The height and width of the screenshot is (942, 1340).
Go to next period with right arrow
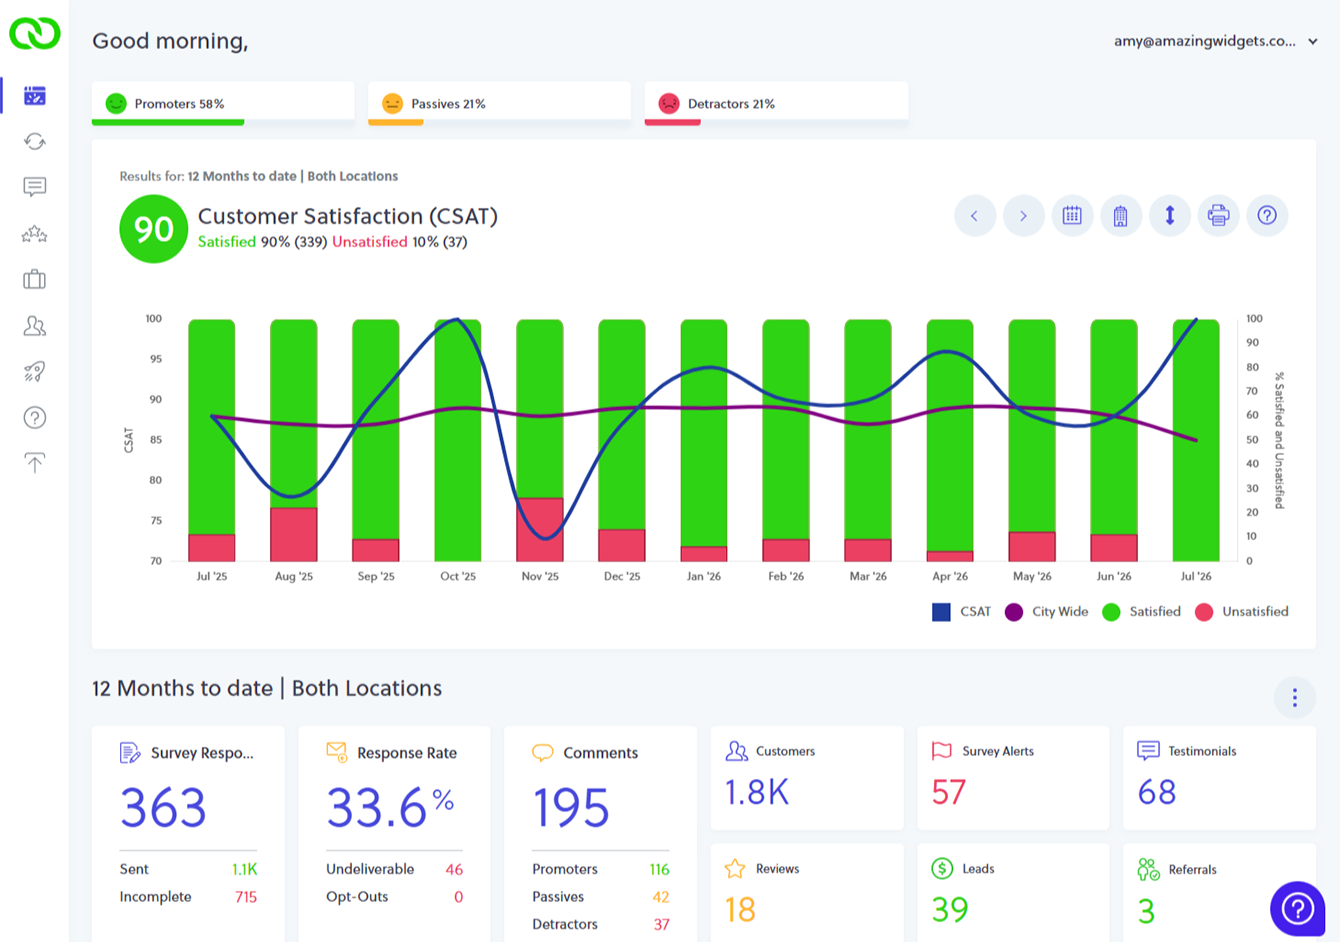[1023, 215]
